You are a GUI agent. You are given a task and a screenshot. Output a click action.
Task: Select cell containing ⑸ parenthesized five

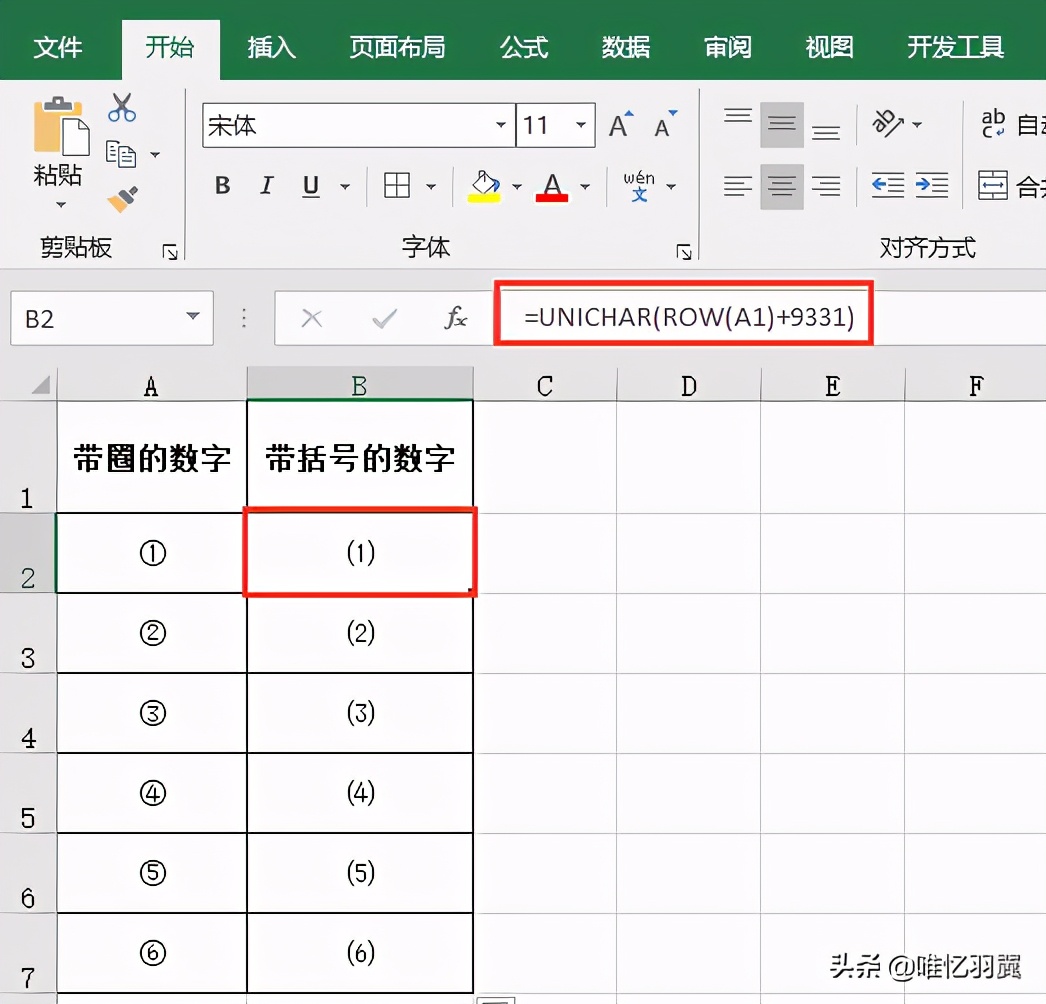click(x=360, y=873)
